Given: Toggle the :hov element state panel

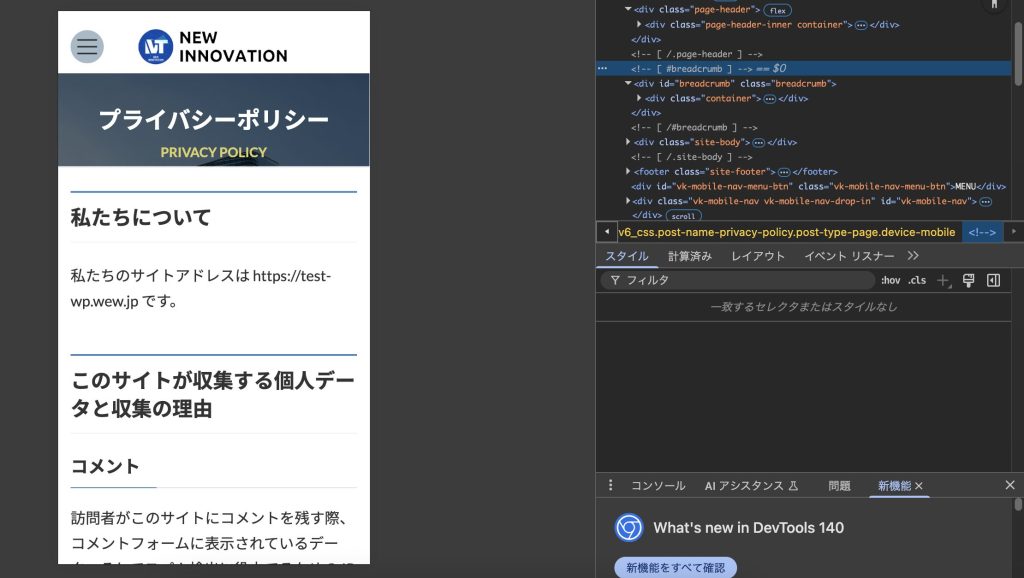Looking at the screenshot, I should click(x=890, y=281).
